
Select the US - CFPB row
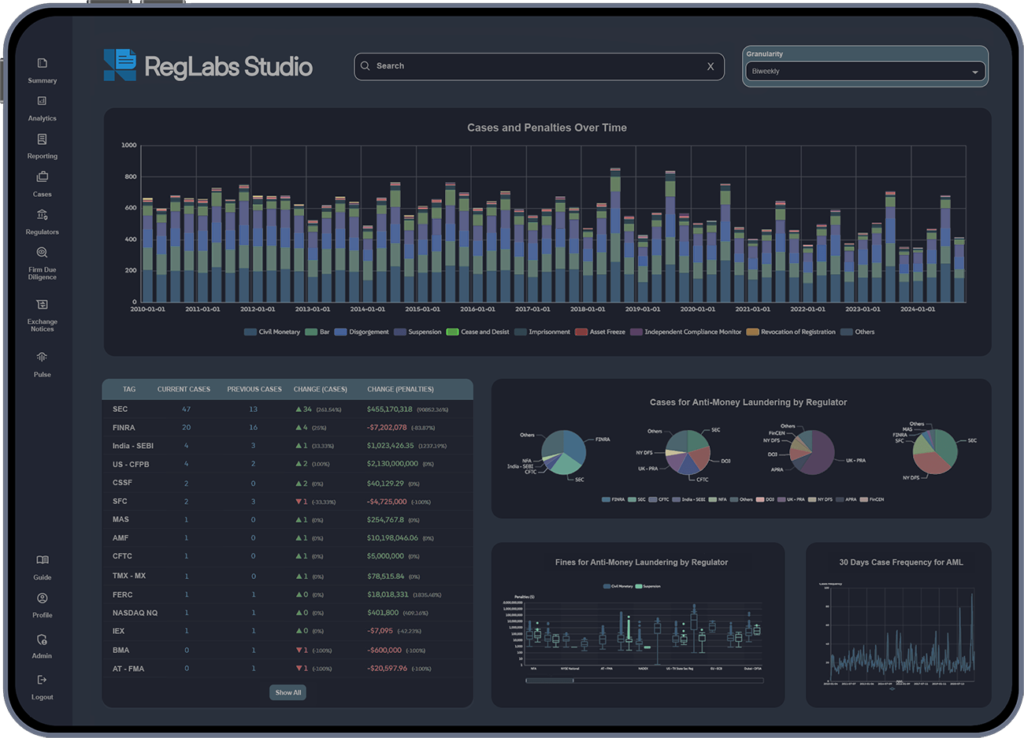[287, 464]
